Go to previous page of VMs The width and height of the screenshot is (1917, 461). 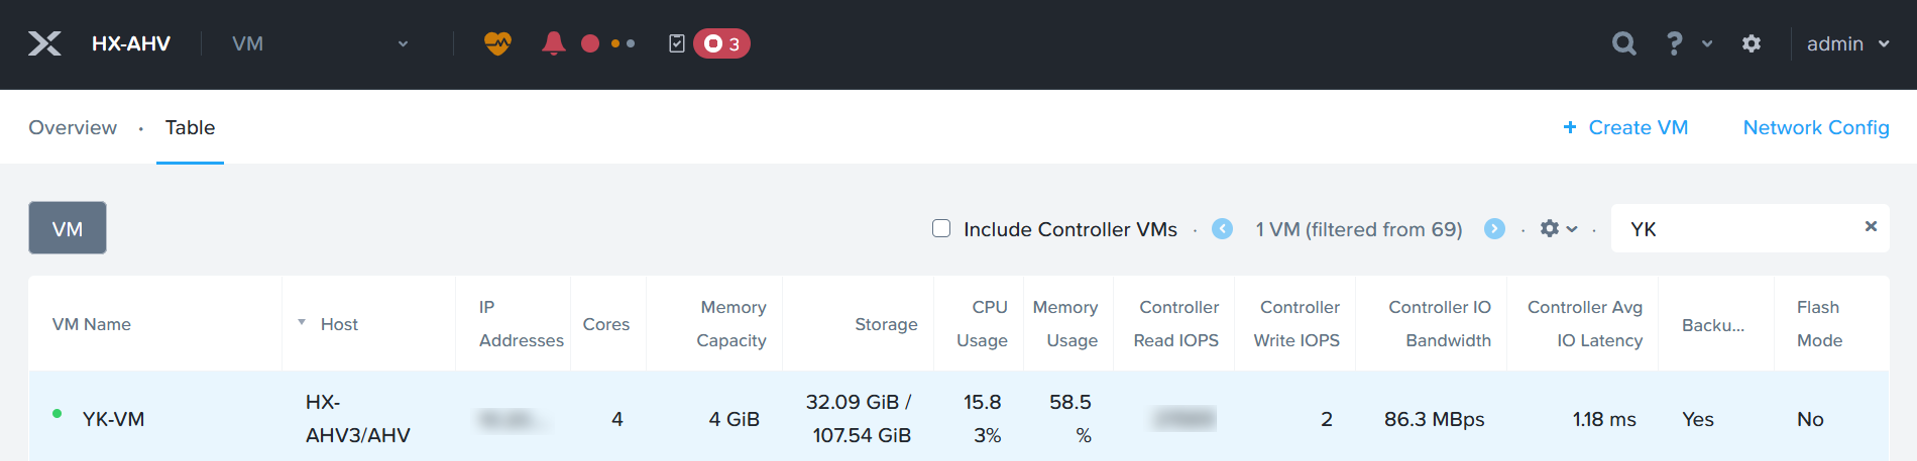1222,229
